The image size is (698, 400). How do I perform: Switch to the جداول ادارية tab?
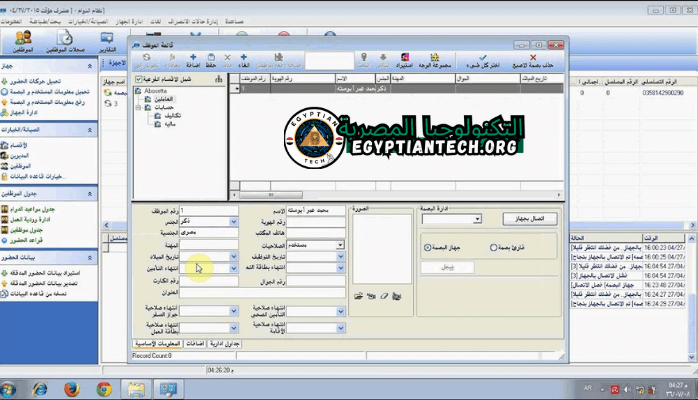tap(225, 344)
